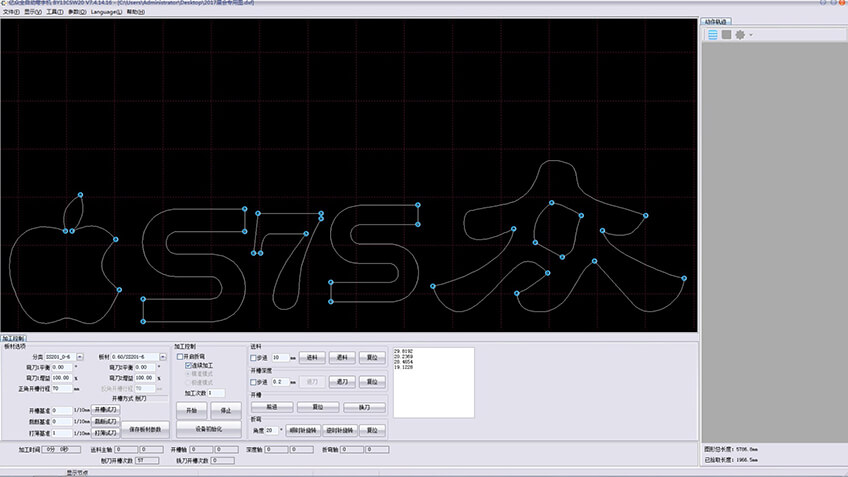Open the dropdown arrow beside the gear icon
Viewport: 848px width, 477px height.
click(x=751, y=35)
